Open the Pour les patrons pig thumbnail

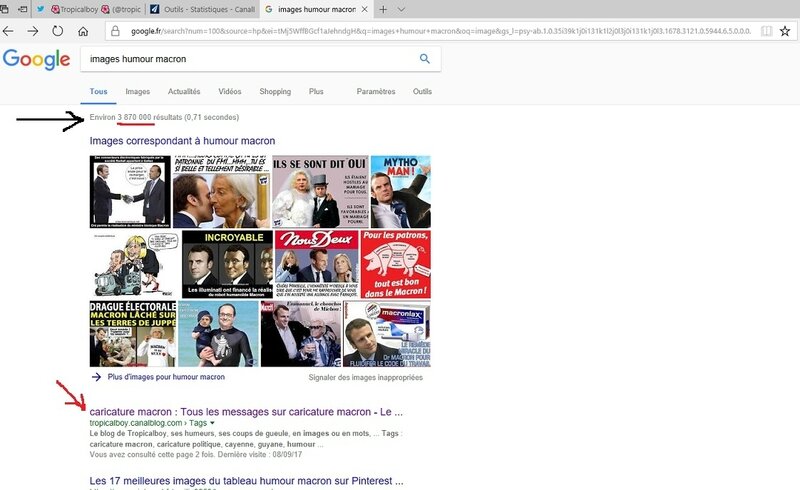[396, 264]
